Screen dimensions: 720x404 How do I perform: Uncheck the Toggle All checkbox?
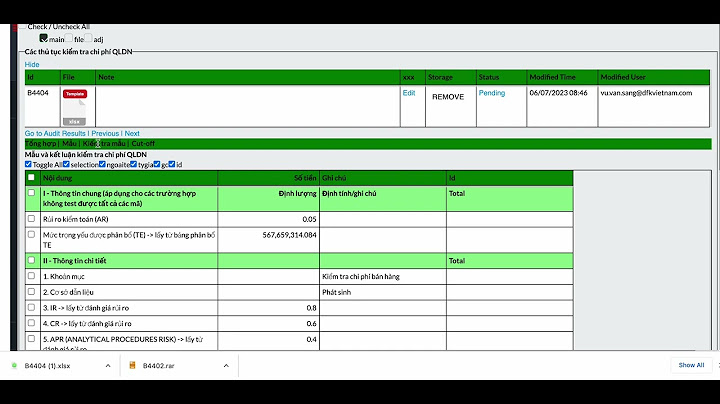click(28, 164)
